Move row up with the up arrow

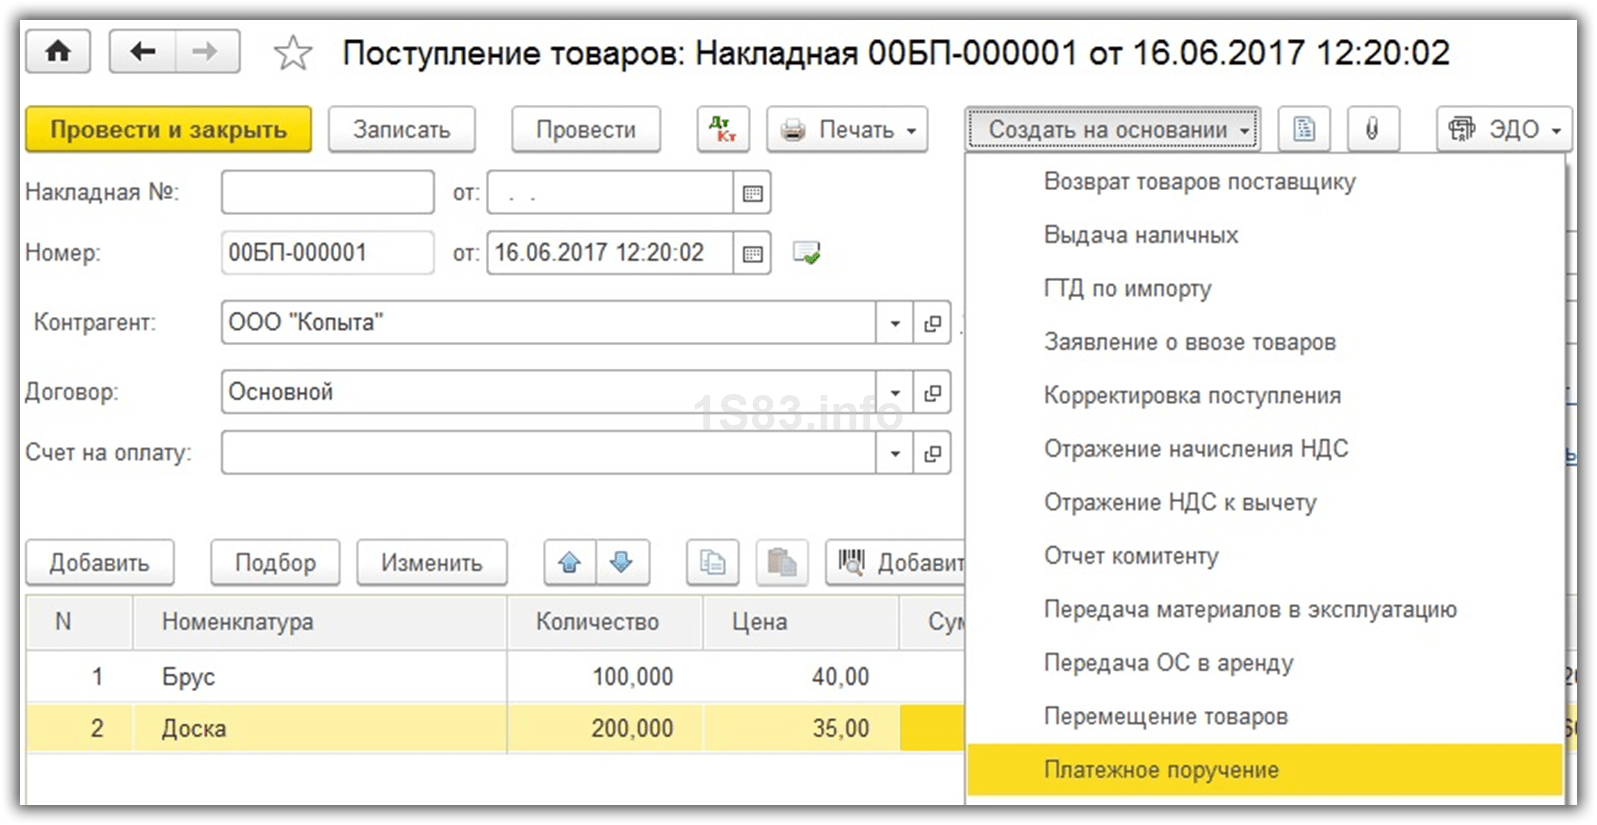coord(570,563)
